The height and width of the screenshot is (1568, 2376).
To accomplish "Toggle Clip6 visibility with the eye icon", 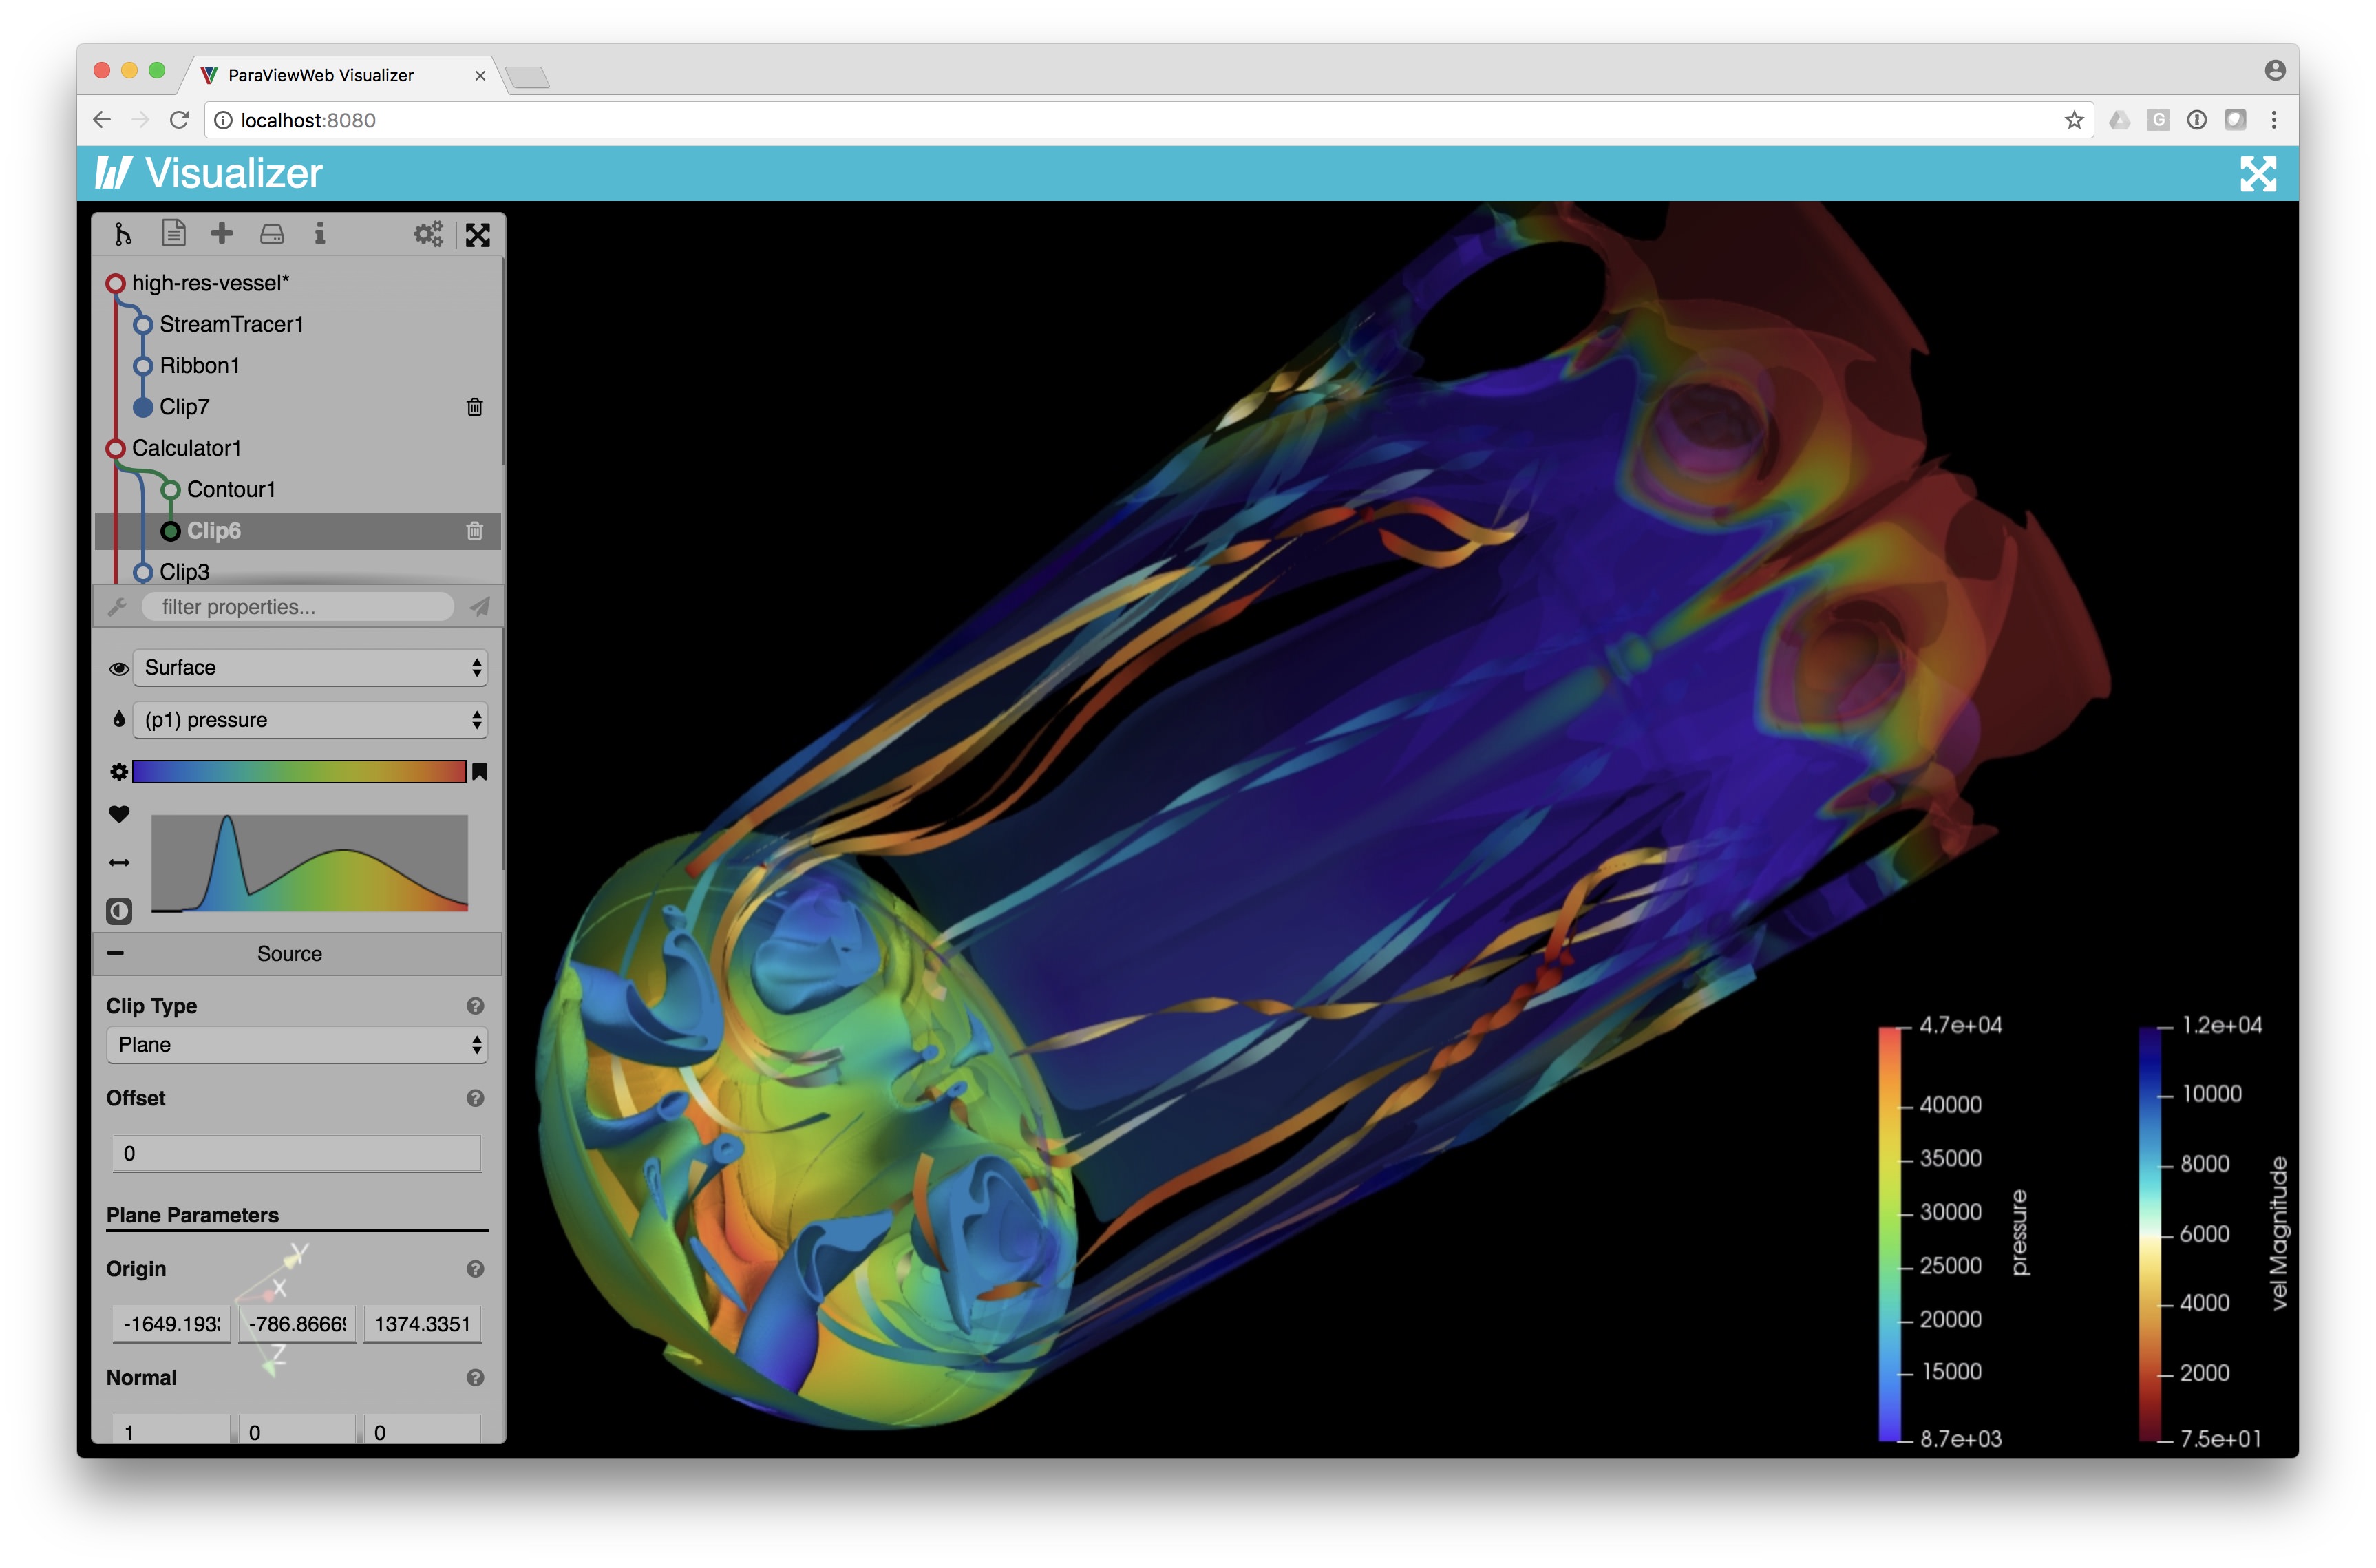I will click(x=119, y=667).
